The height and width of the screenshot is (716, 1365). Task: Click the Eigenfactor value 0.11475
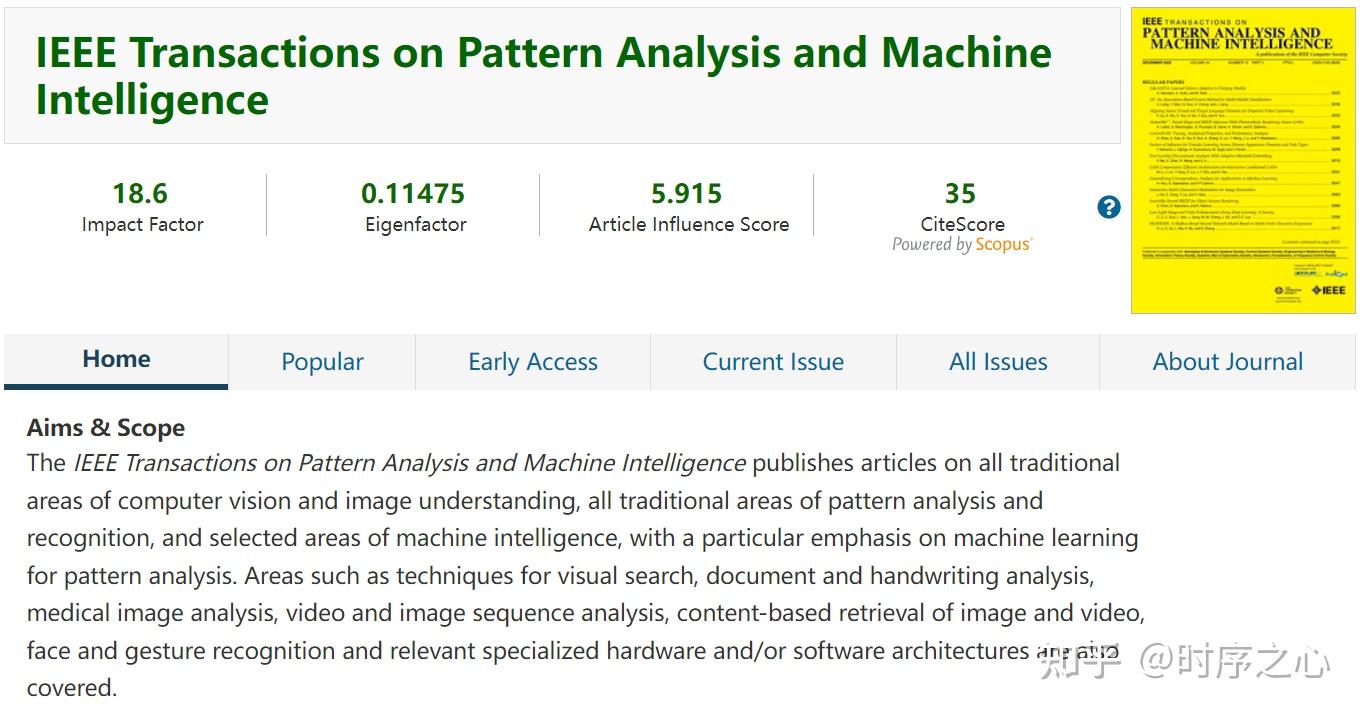413,193
